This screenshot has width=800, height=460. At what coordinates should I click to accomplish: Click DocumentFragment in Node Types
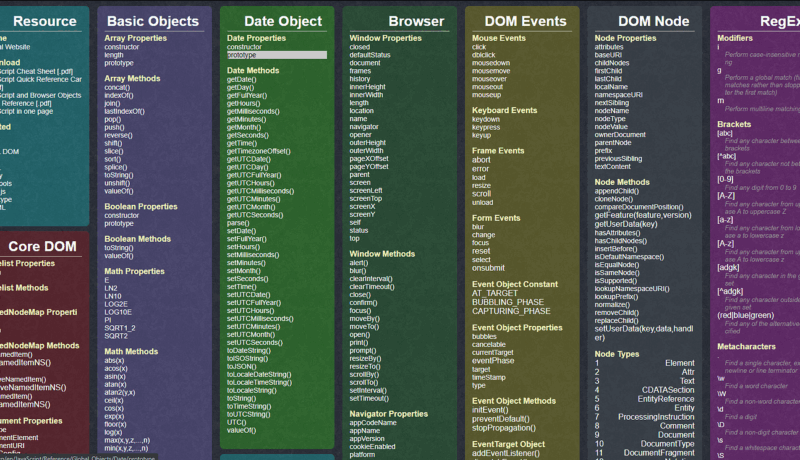659,453
